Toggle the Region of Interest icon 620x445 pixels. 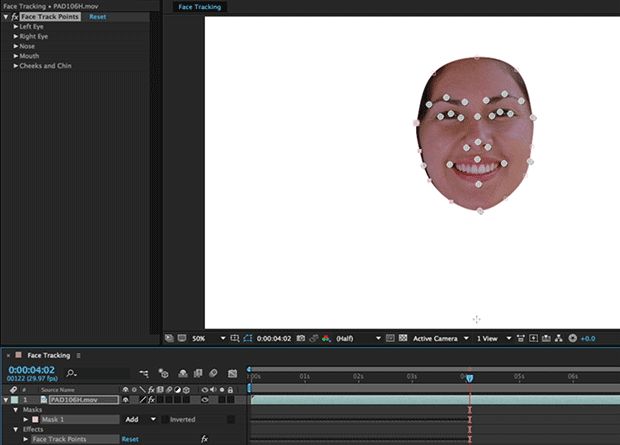(390, 338)
